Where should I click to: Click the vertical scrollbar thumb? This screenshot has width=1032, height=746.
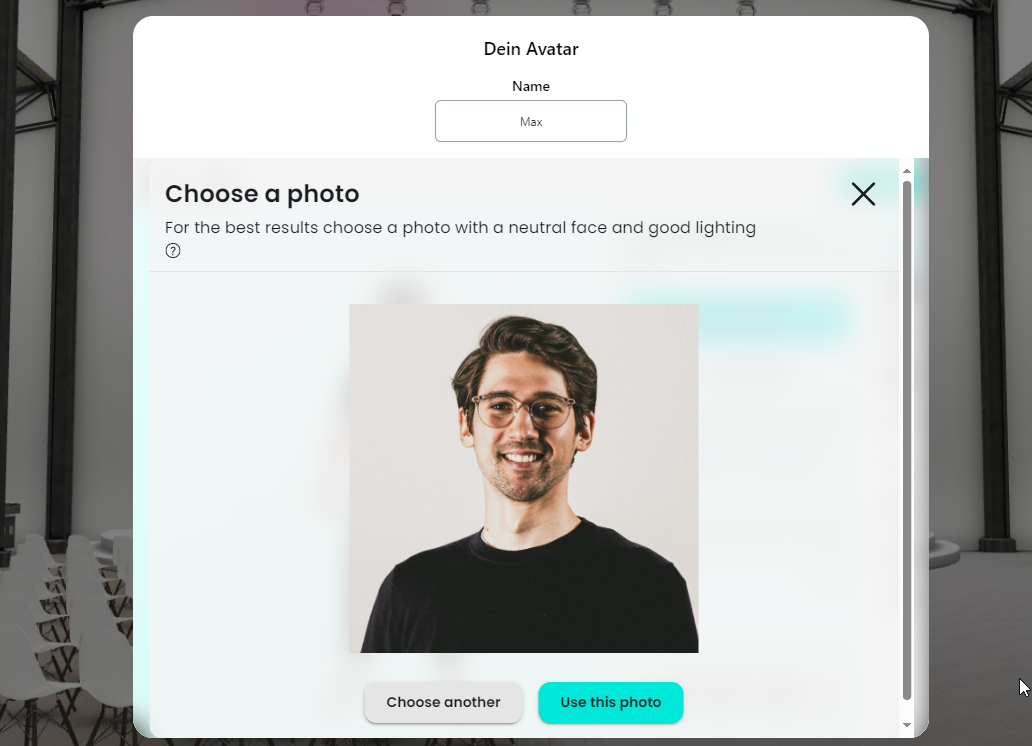point(907,440)
